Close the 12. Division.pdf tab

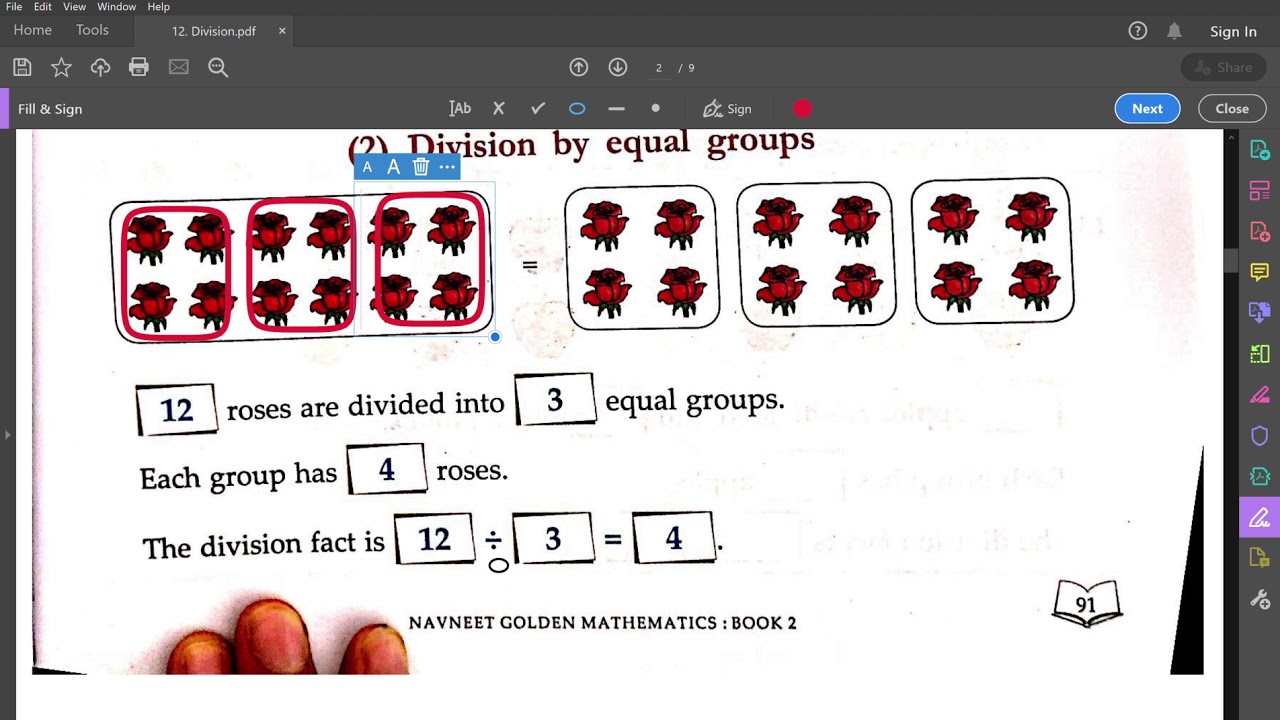click(x=282, y=31)
